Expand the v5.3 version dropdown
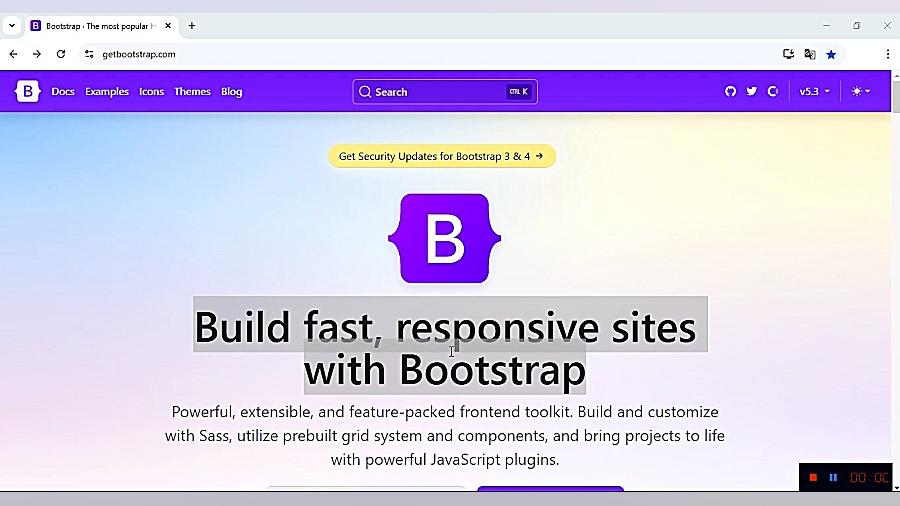900x506 pixels. 814,91
